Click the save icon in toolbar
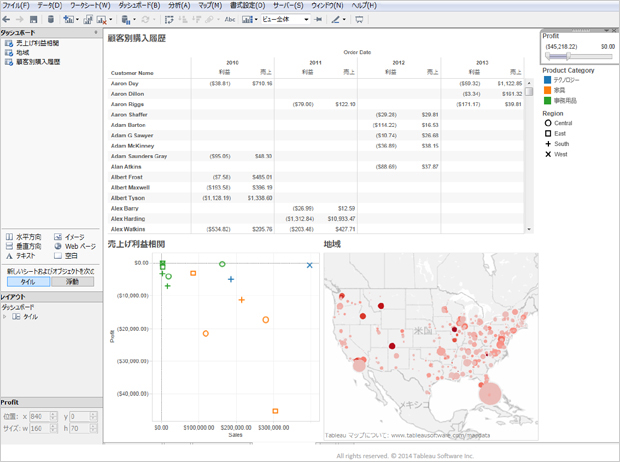 point(34,19)
